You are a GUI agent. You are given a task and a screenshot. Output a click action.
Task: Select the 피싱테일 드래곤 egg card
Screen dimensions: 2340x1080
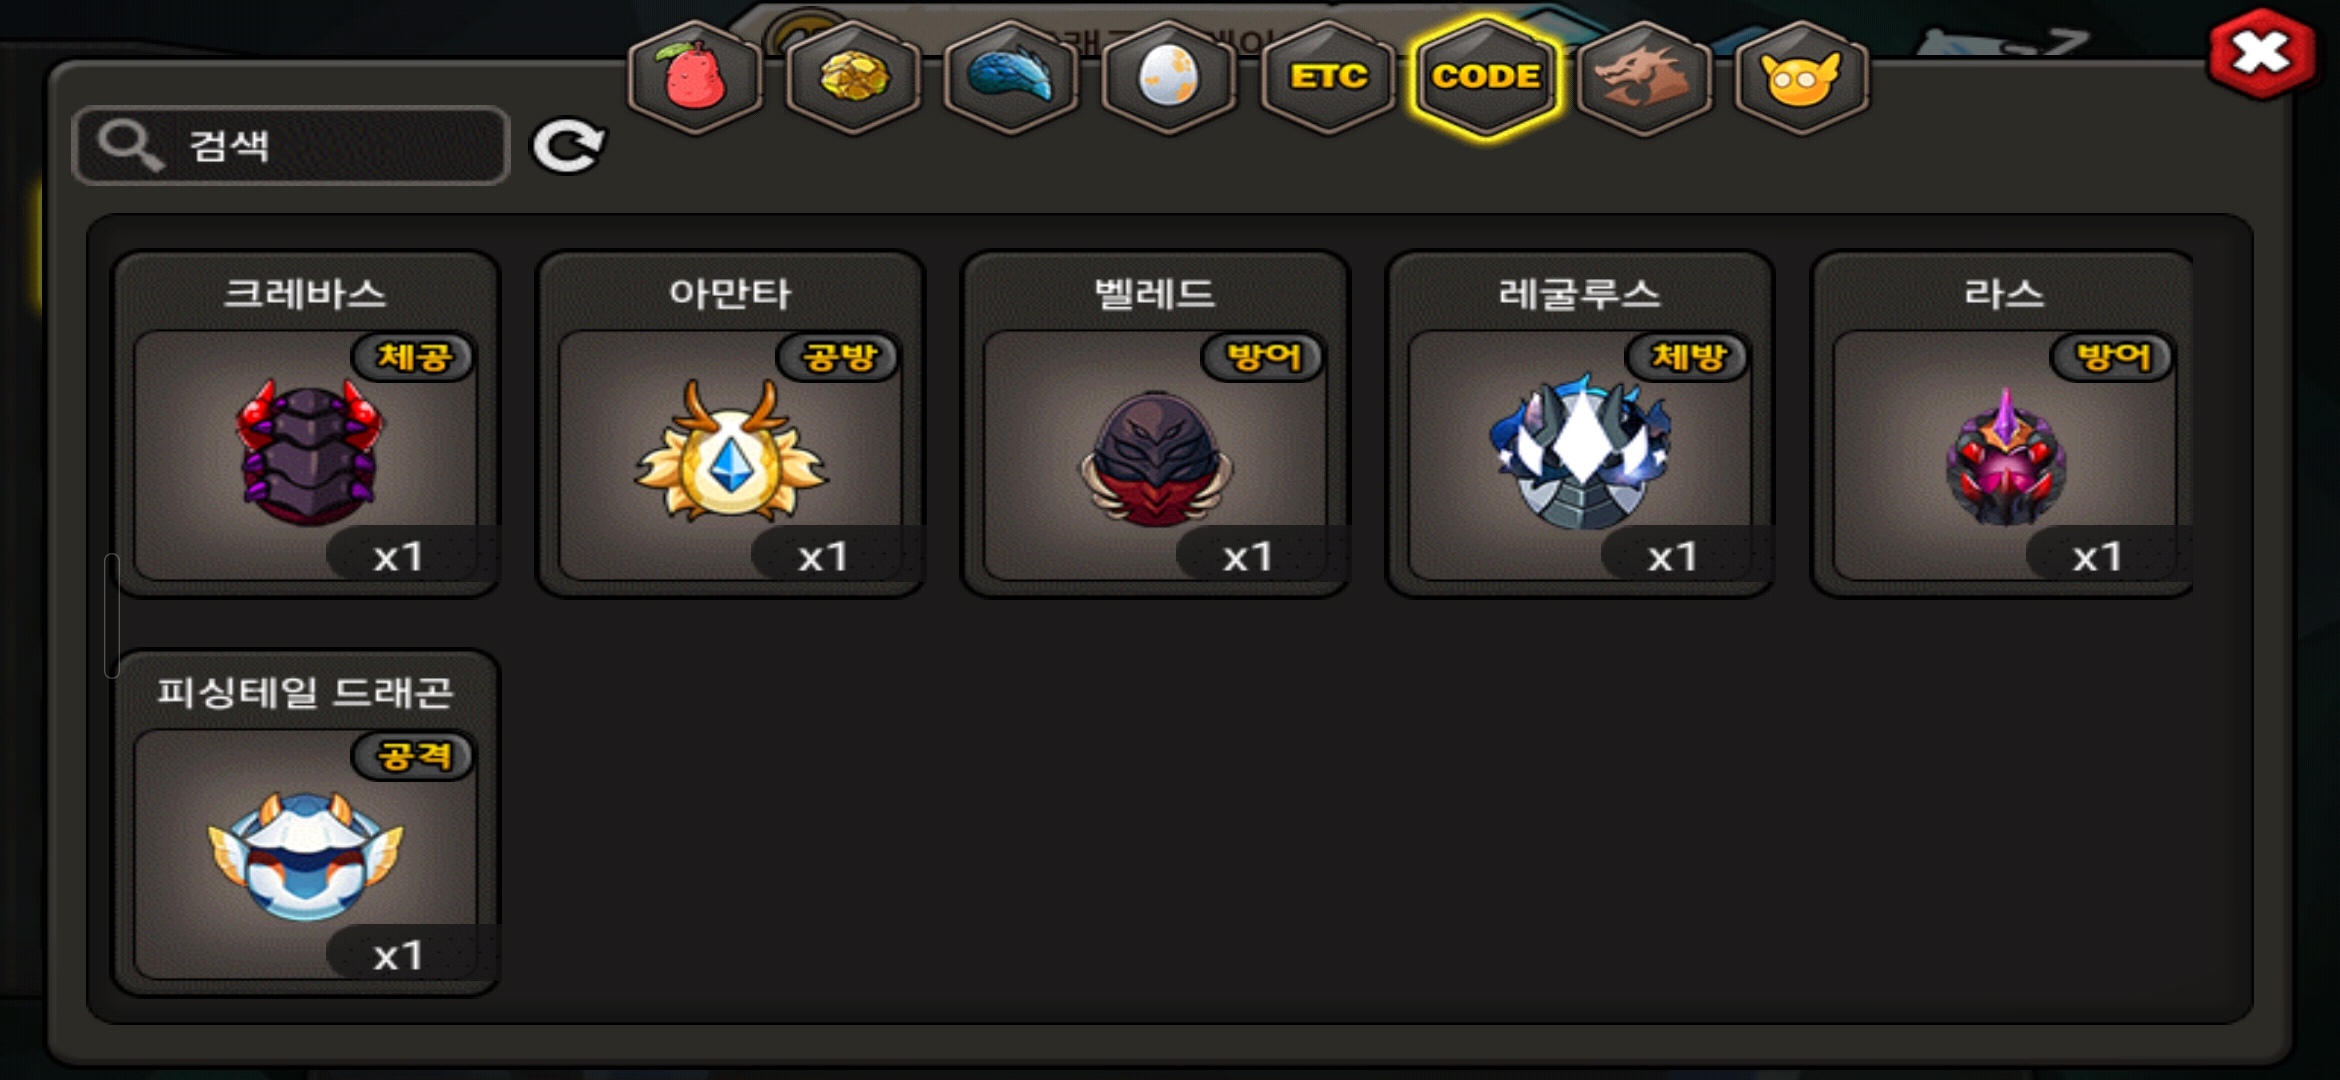306,822
